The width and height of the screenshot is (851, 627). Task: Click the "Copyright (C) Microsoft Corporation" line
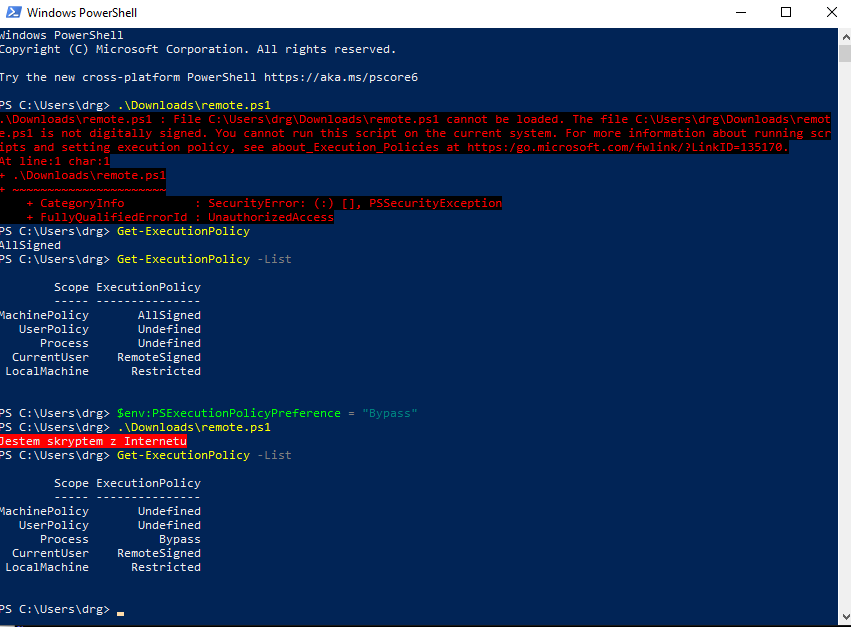(198, 49)
